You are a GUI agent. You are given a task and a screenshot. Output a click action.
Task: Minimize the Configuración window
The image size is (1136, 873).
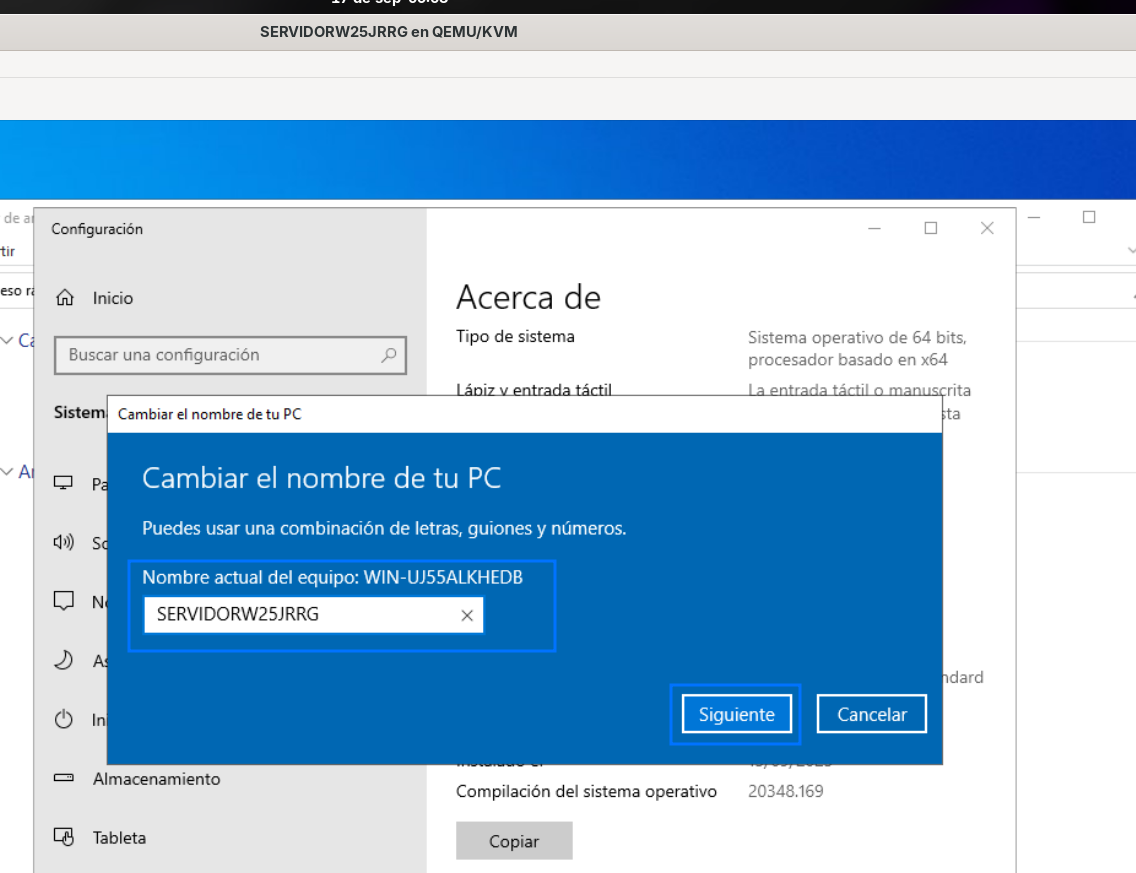(x=874, y=228)
